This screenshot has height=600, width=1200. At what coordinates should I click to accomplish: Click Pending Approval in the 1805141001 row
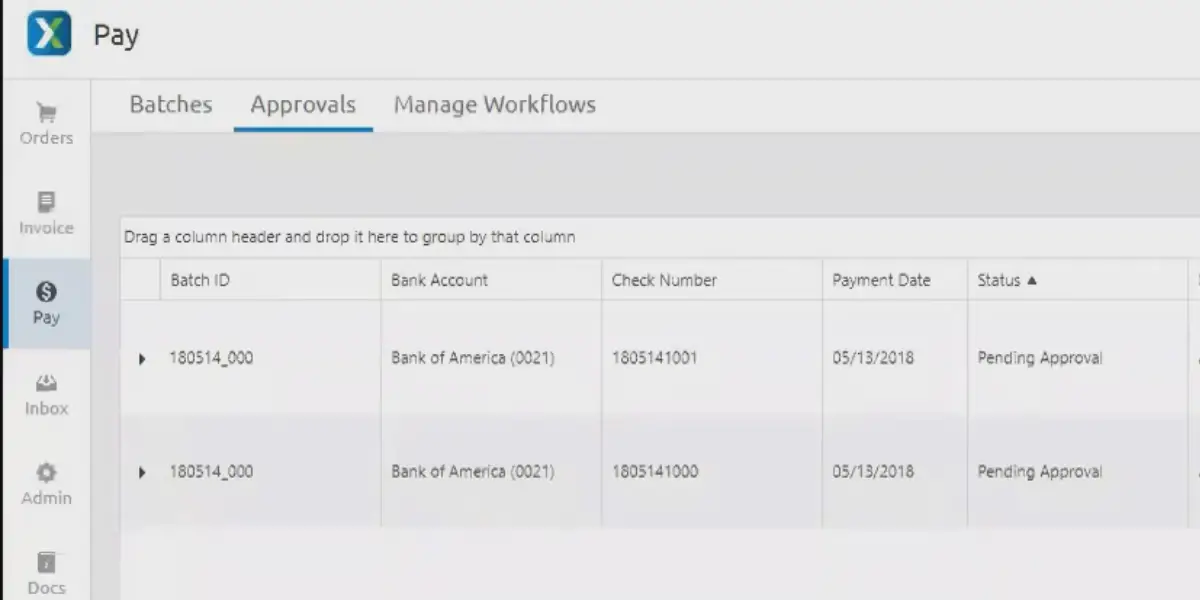pos(1040,358)
